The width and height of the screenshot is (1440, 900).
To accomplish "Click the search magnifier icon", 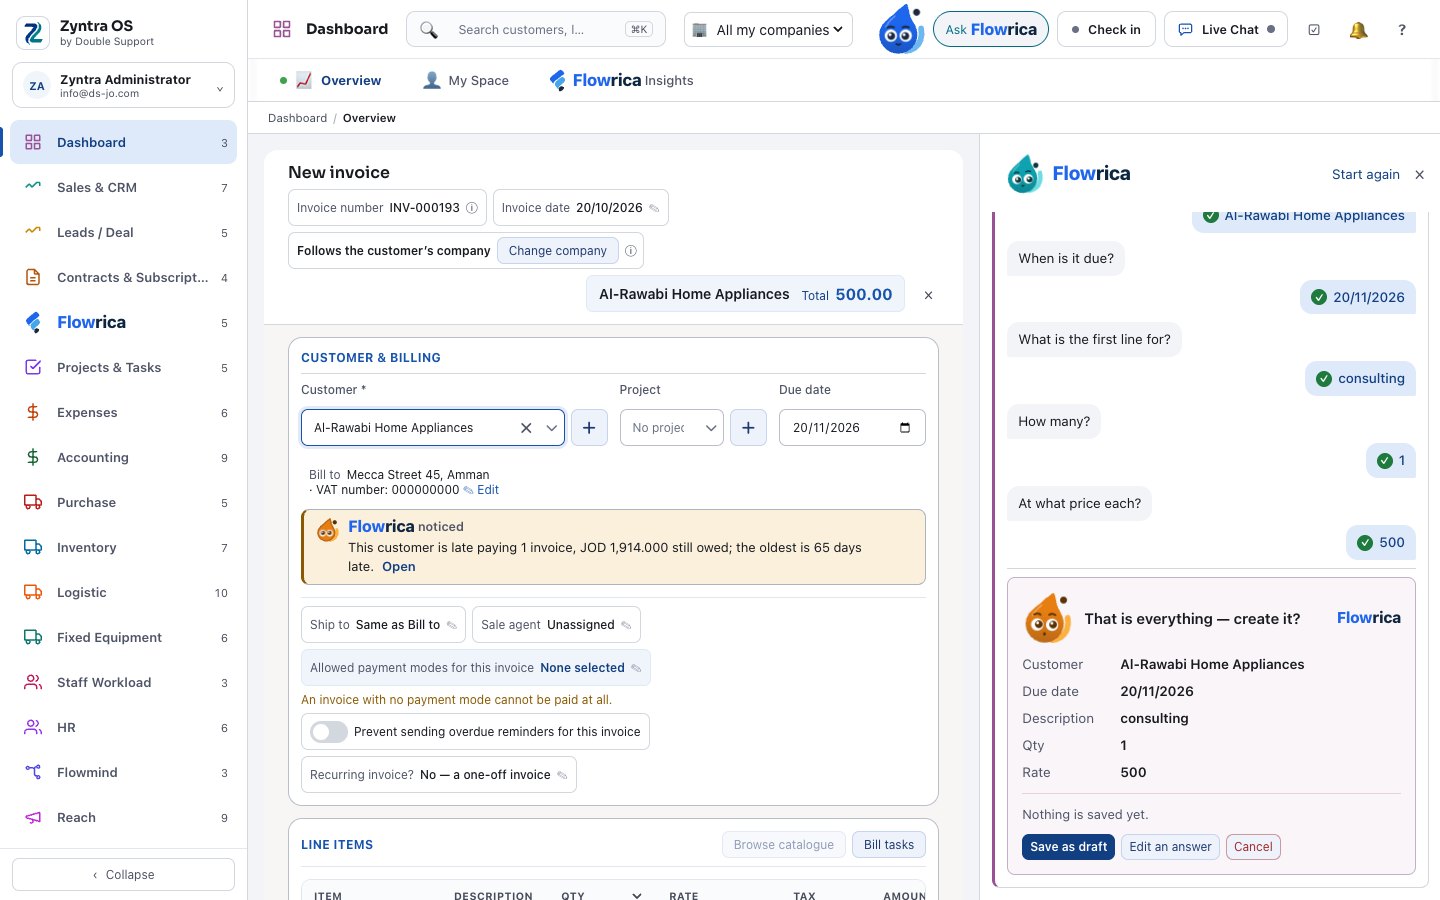I will [x=429, y=30].
